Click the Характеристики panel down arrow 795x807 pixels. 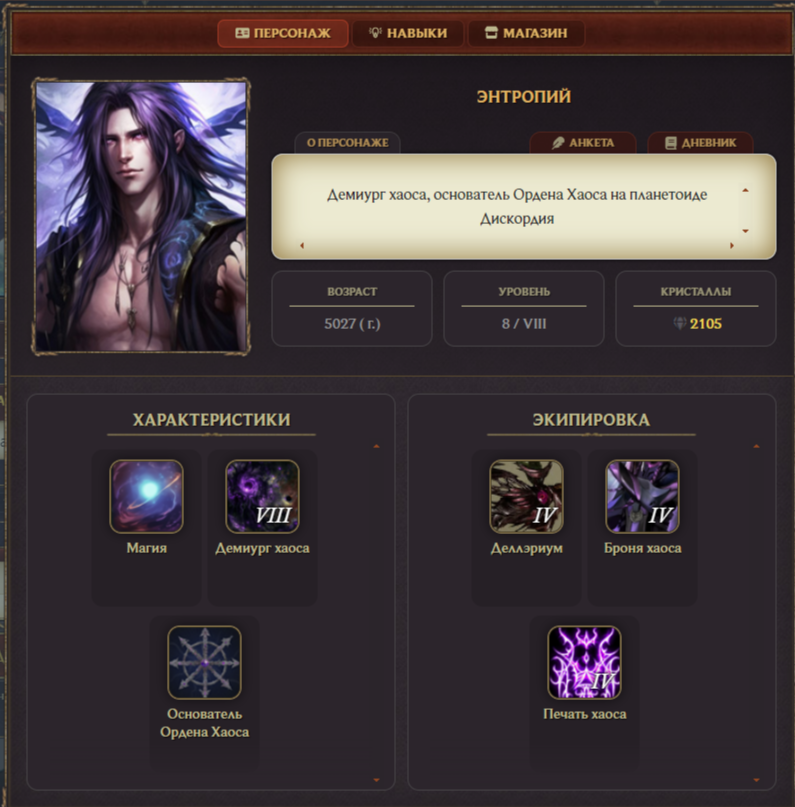click(376, 780)
